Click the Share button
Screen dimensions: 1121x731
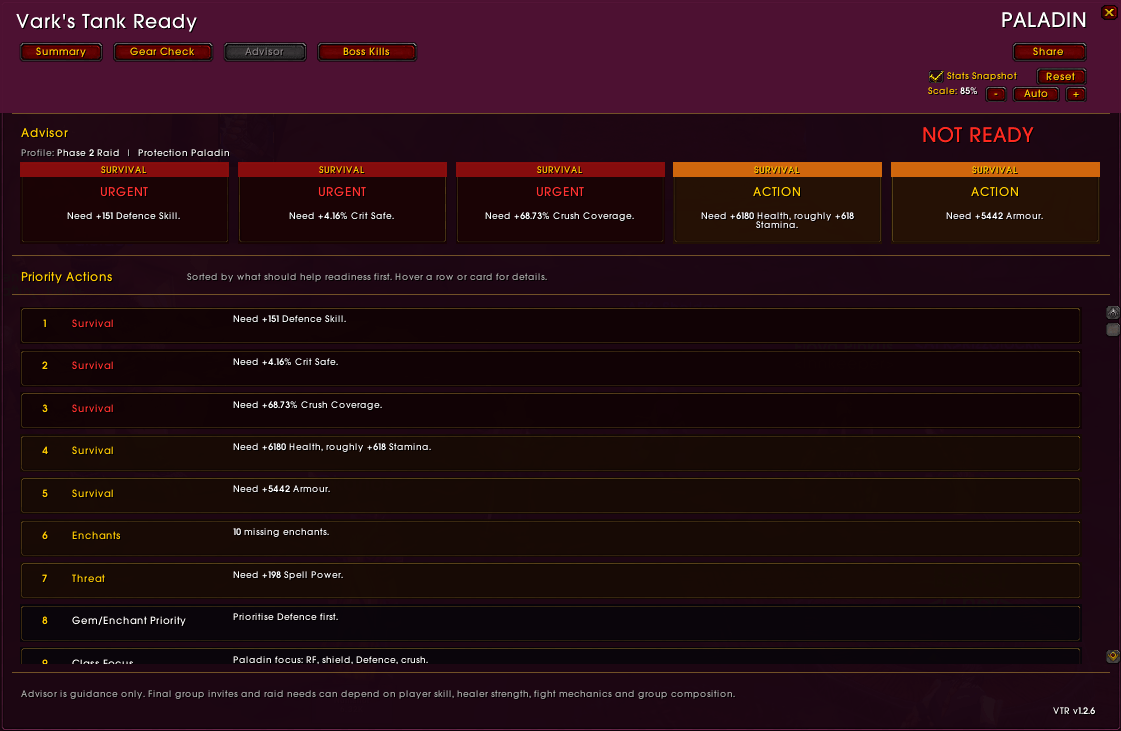1049,51
